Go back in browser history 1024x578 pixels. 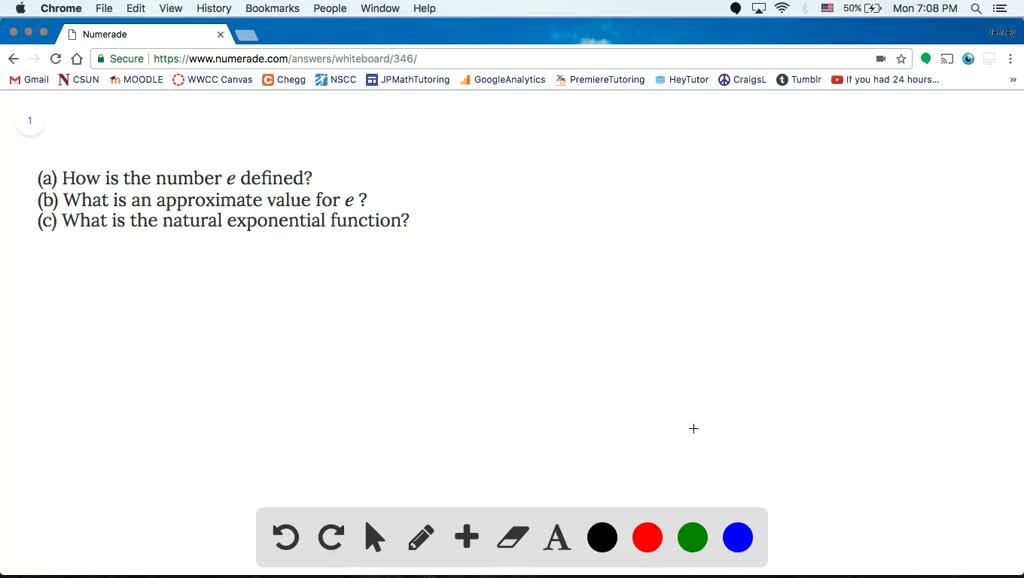pyautogui.click(x=14, y=59)
